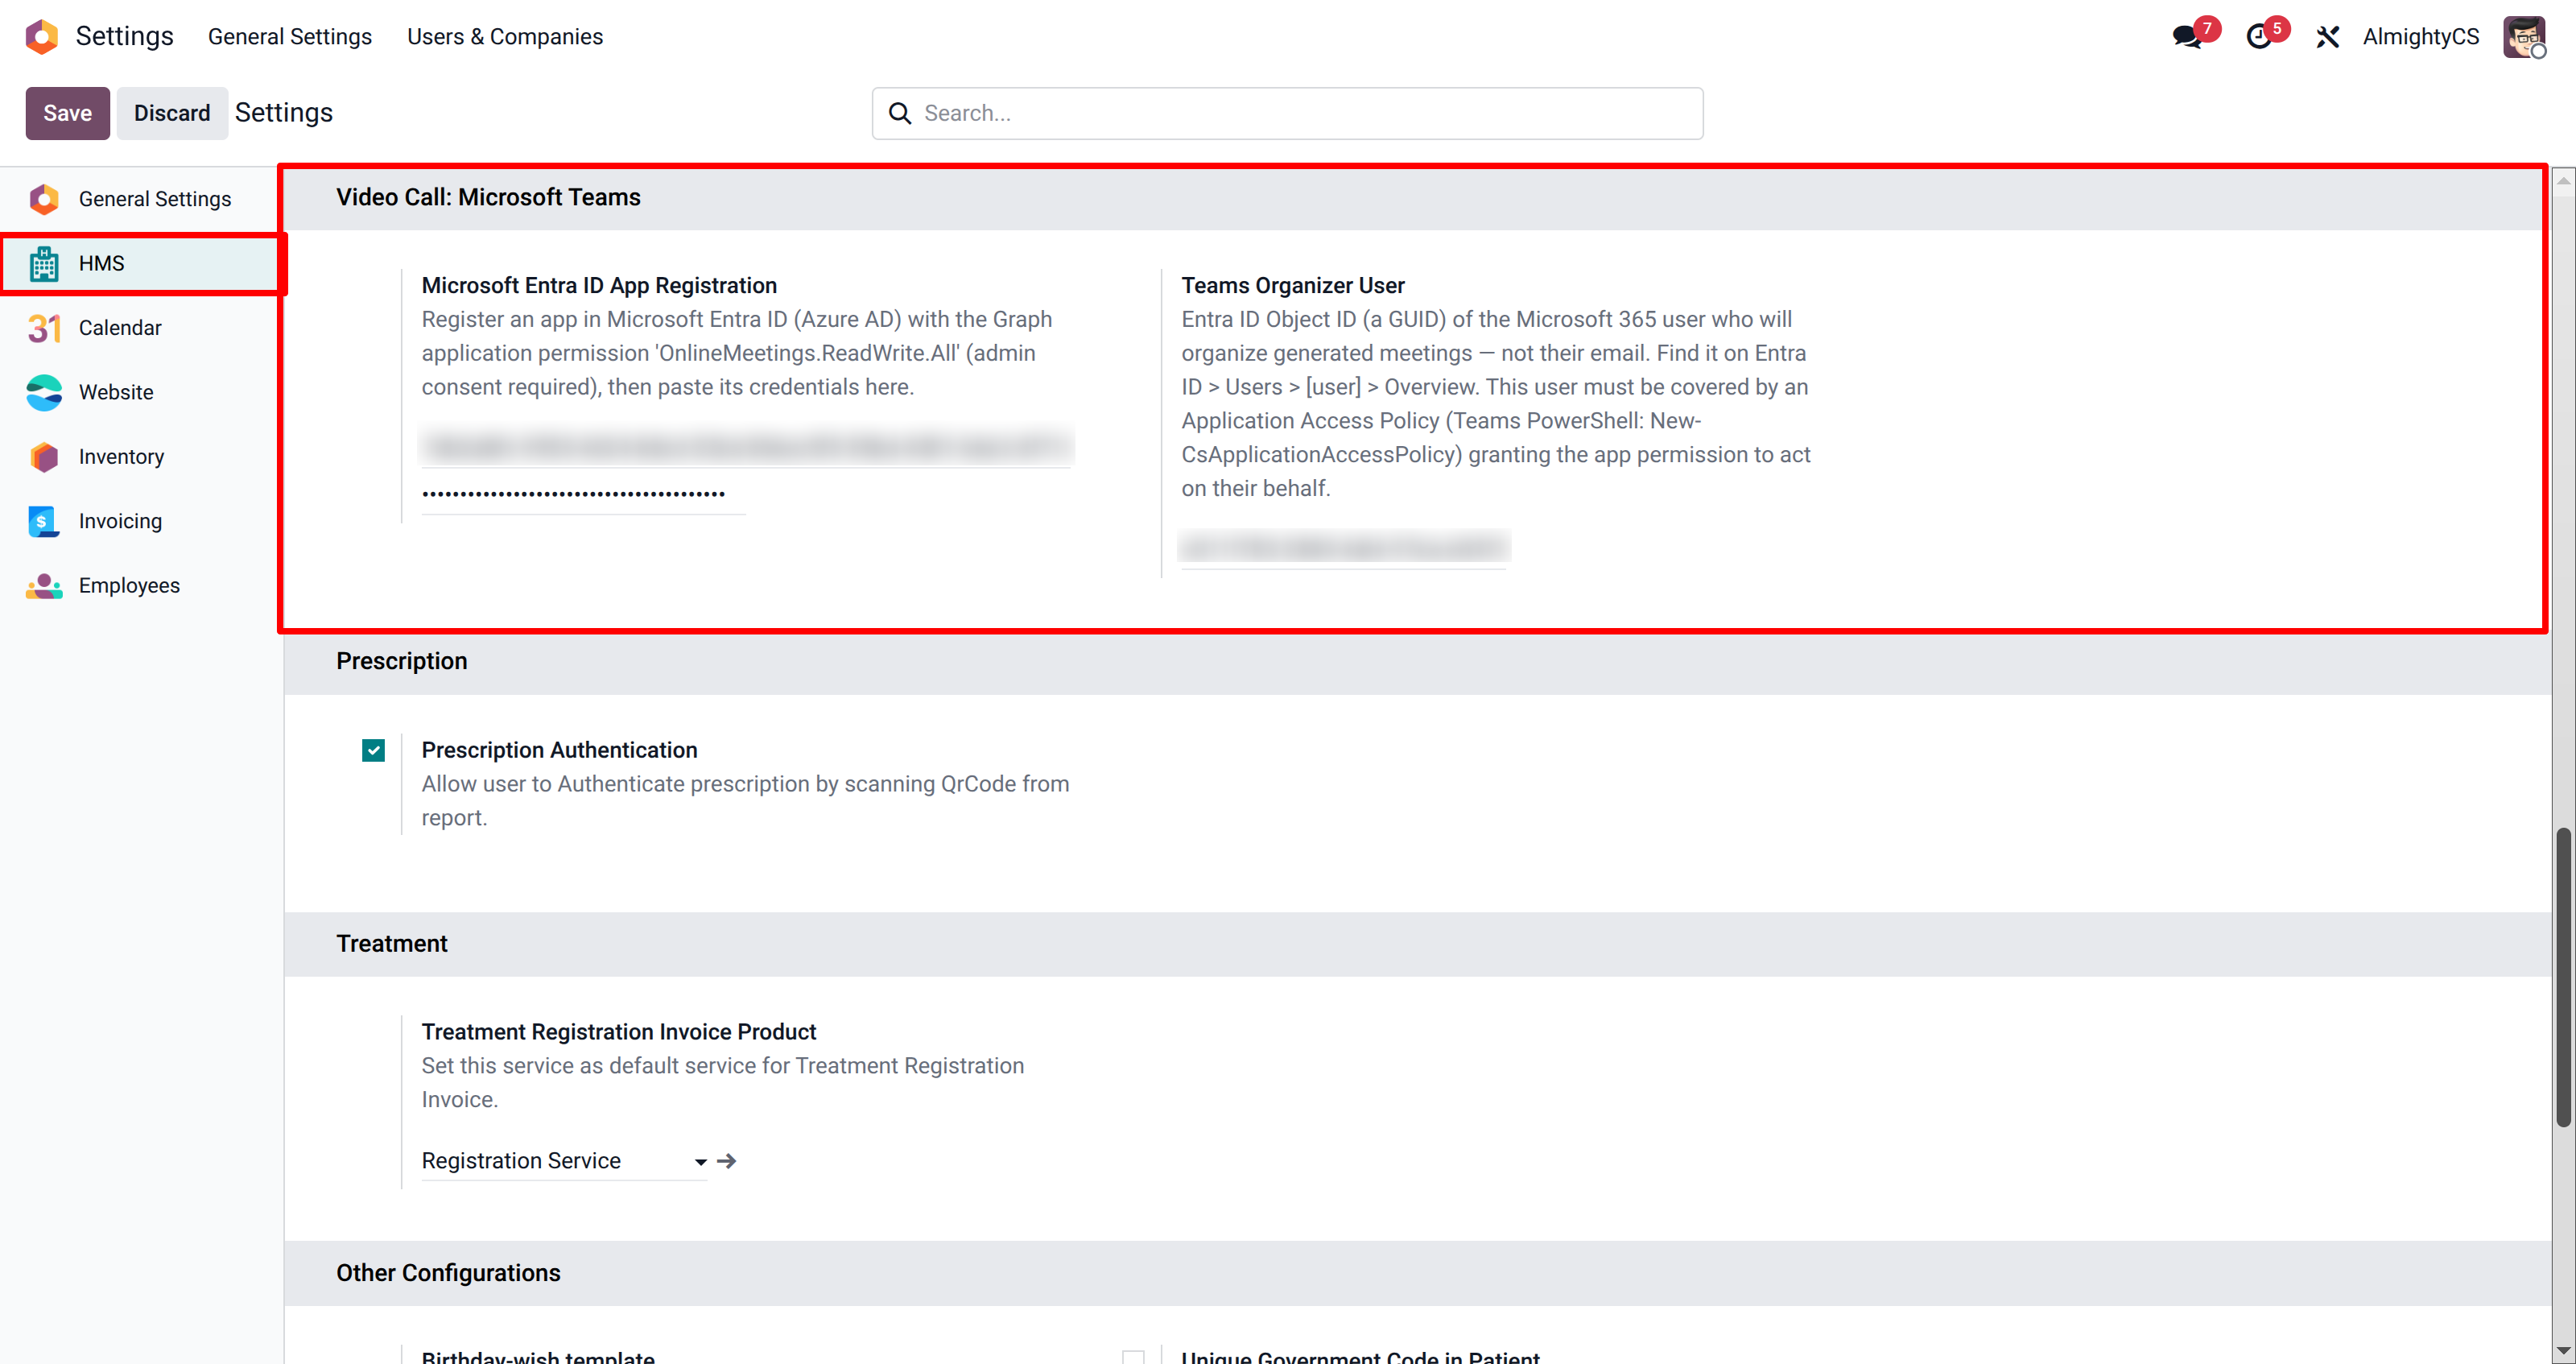The width and height of the screenshot is (2576, 1364).
Task: Discard the settings changes
Action: tap(172, 113)
